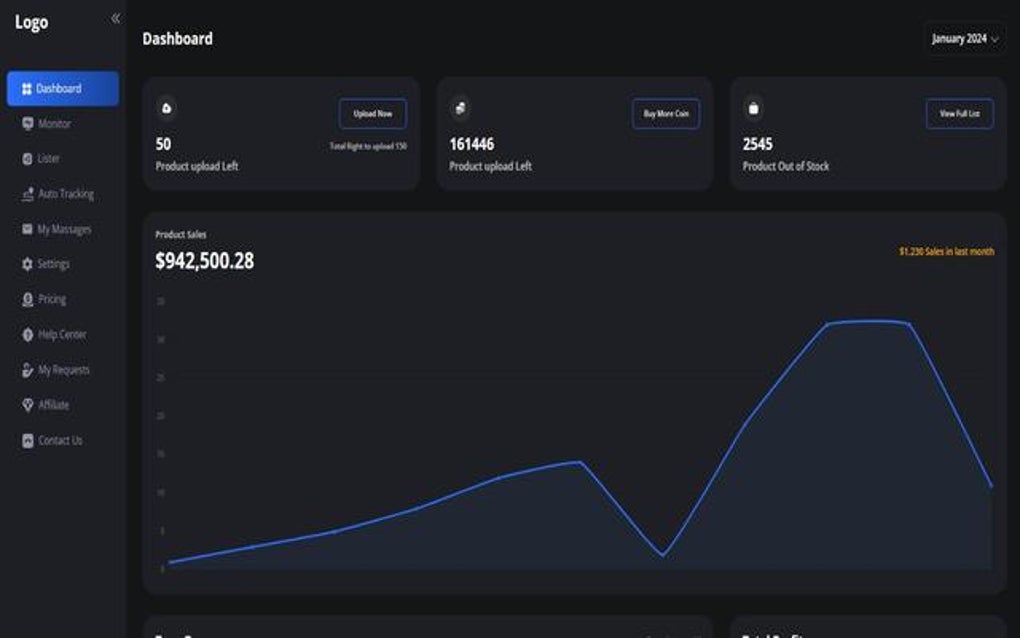The image size is (1020, 638).
Task: Open the My Massages envelope icon
Action: tap(27, 229)
